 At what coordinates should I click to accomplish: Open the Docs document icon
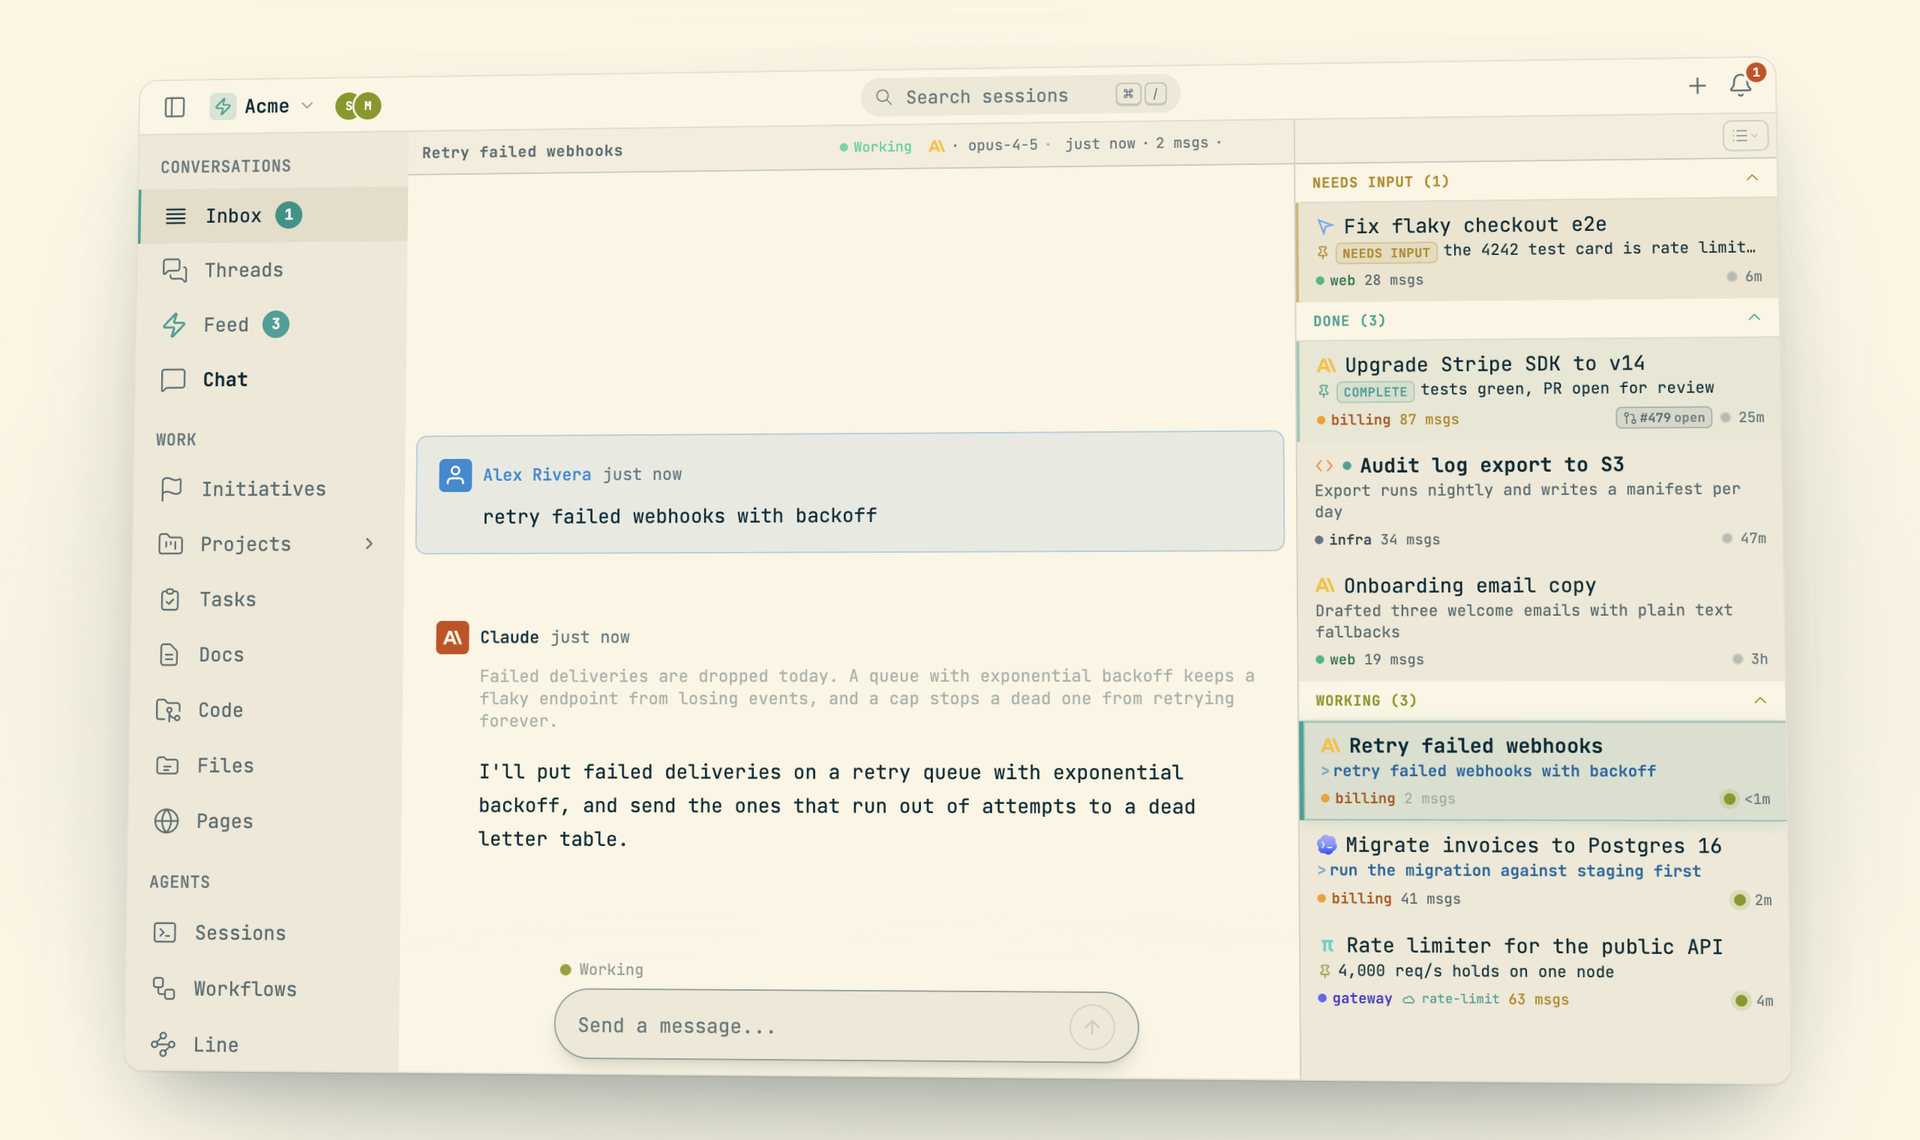[x=169, y=655]
